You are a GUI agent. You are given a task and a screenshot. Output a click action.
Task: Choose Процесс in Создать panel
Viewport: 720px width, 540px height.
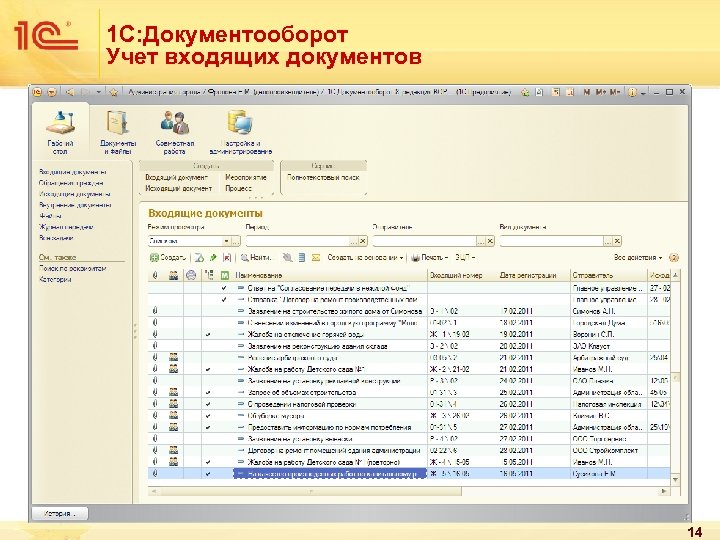[238, 188]
